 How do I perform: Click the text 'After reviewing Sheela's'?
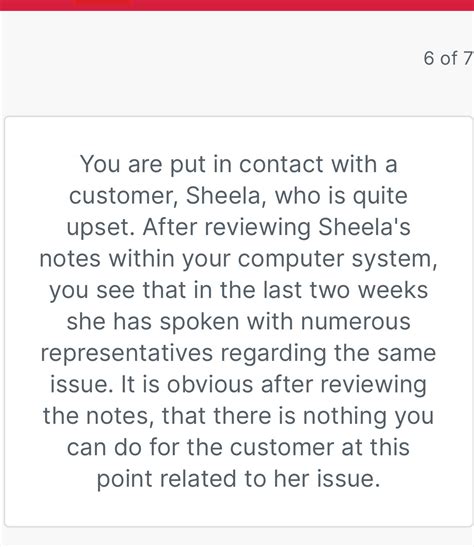point(277,227)
